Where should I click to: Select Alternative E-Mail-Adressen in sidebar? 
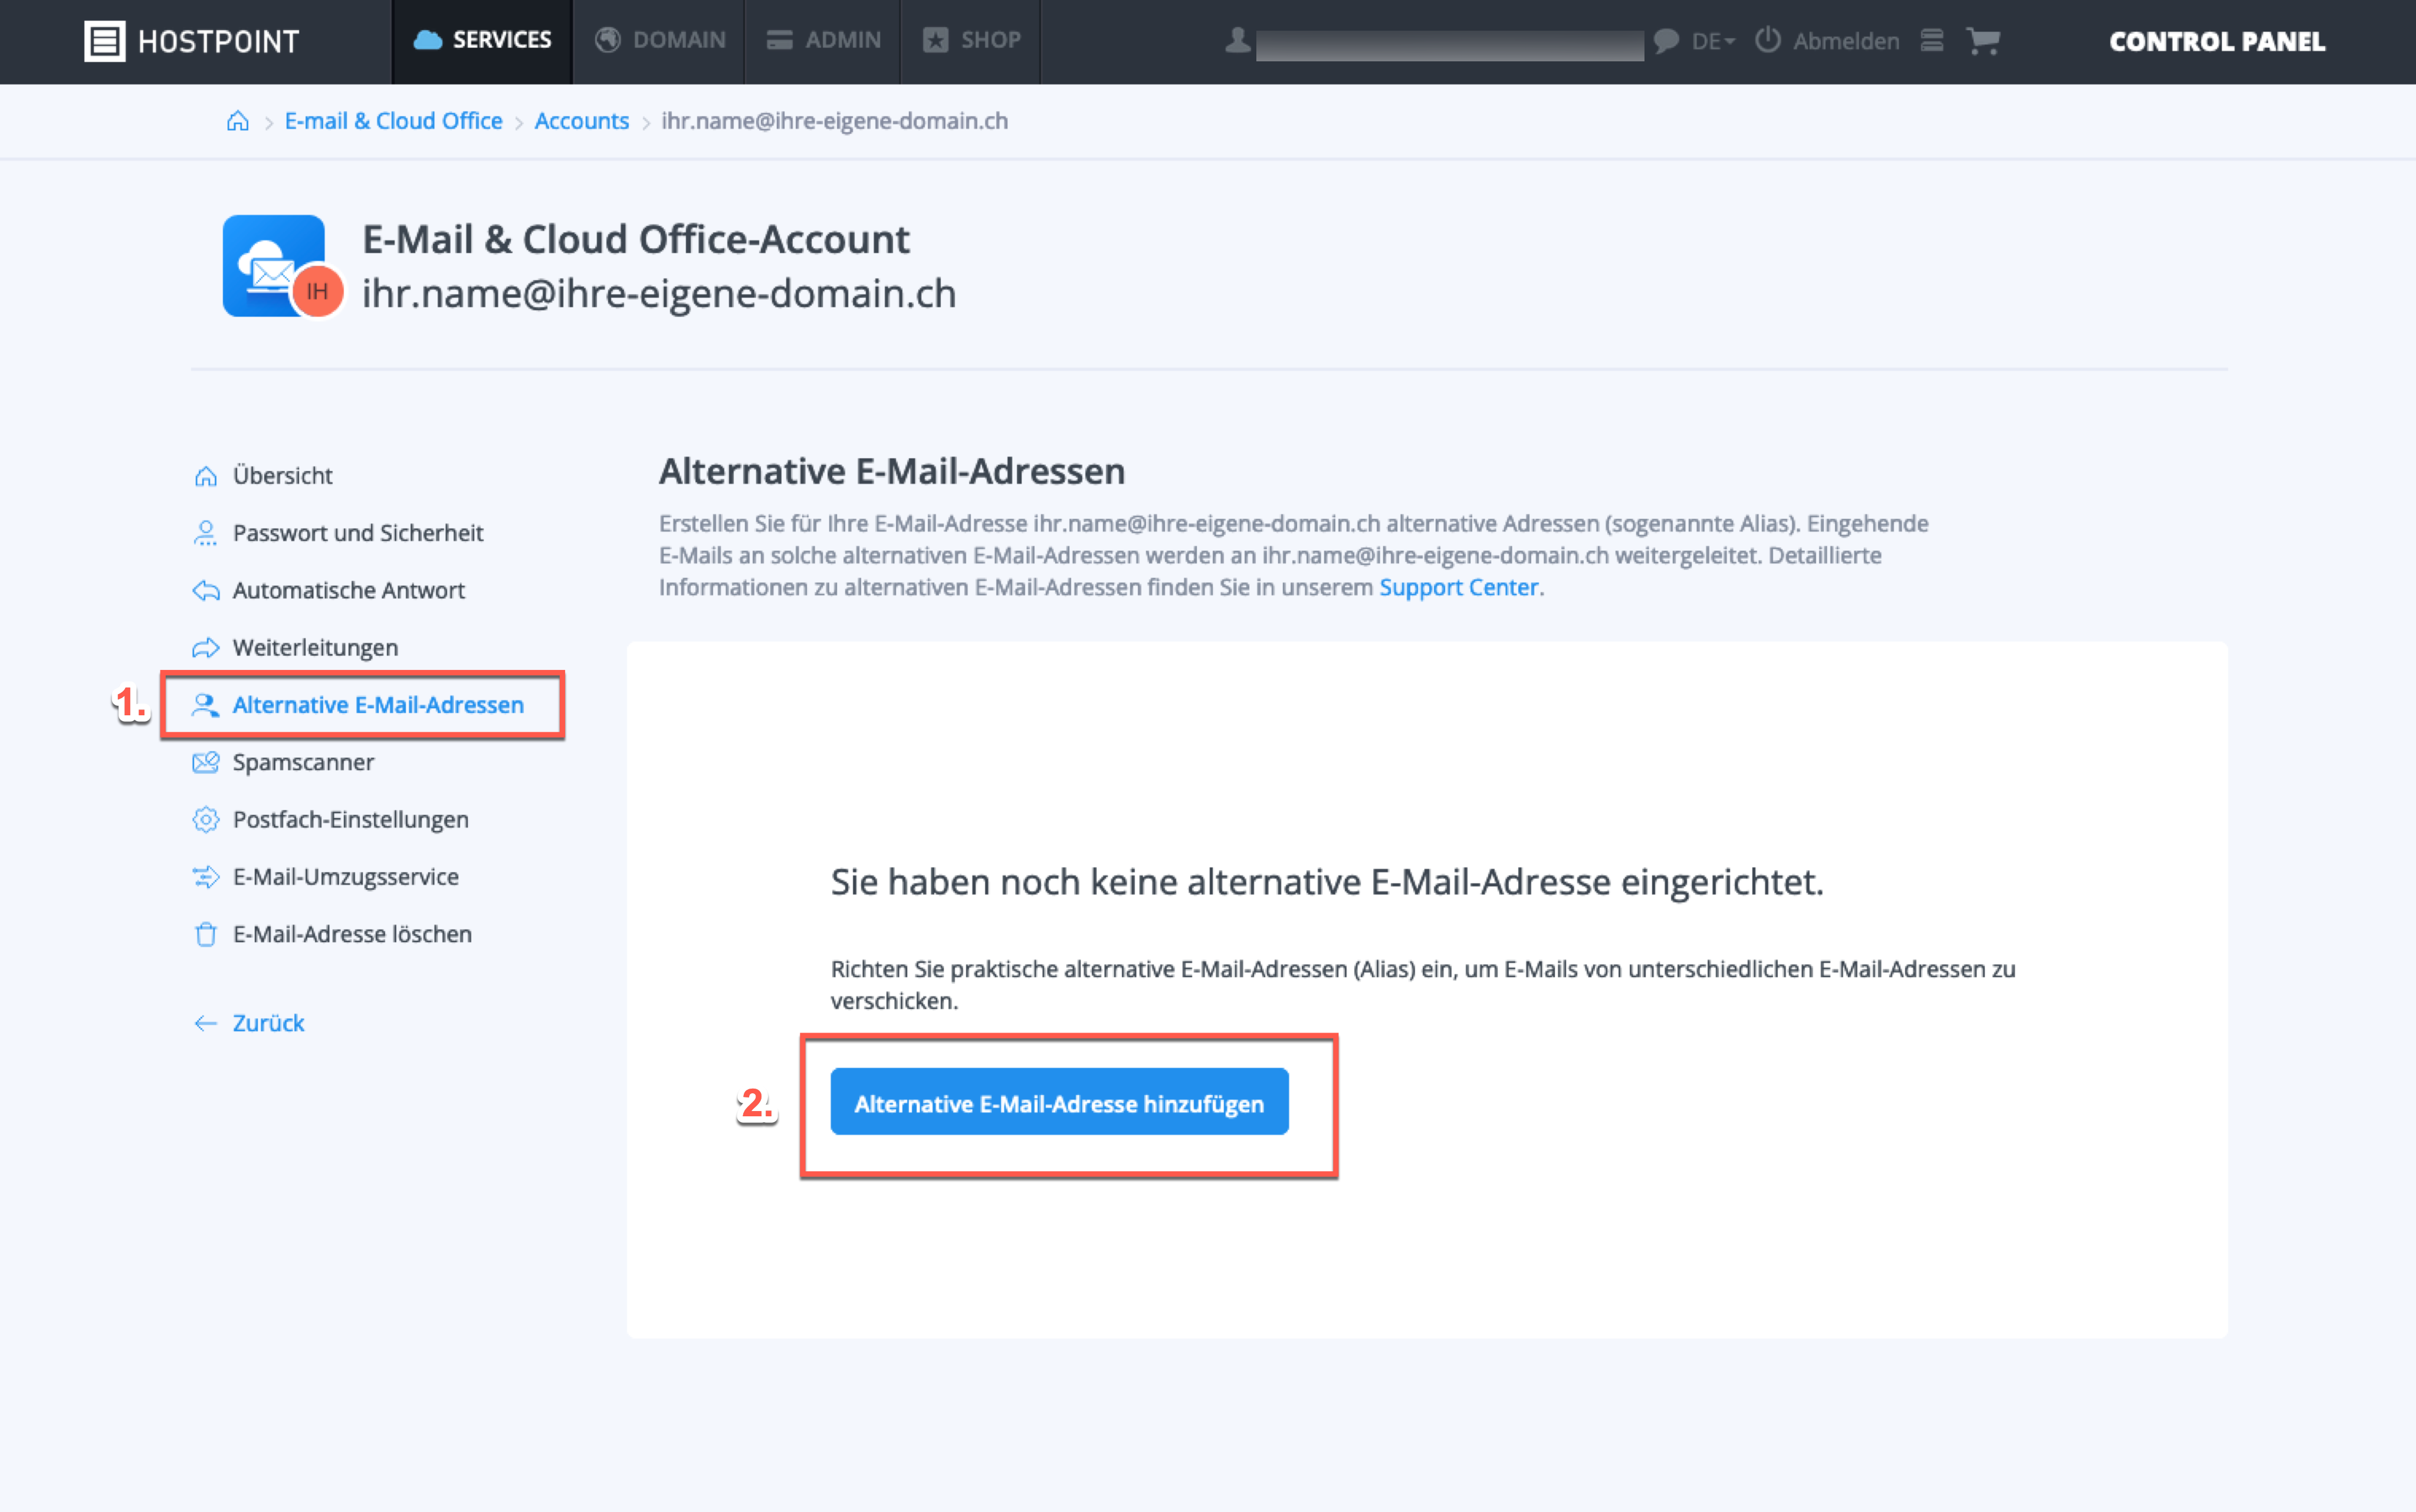tap(378, 705)
